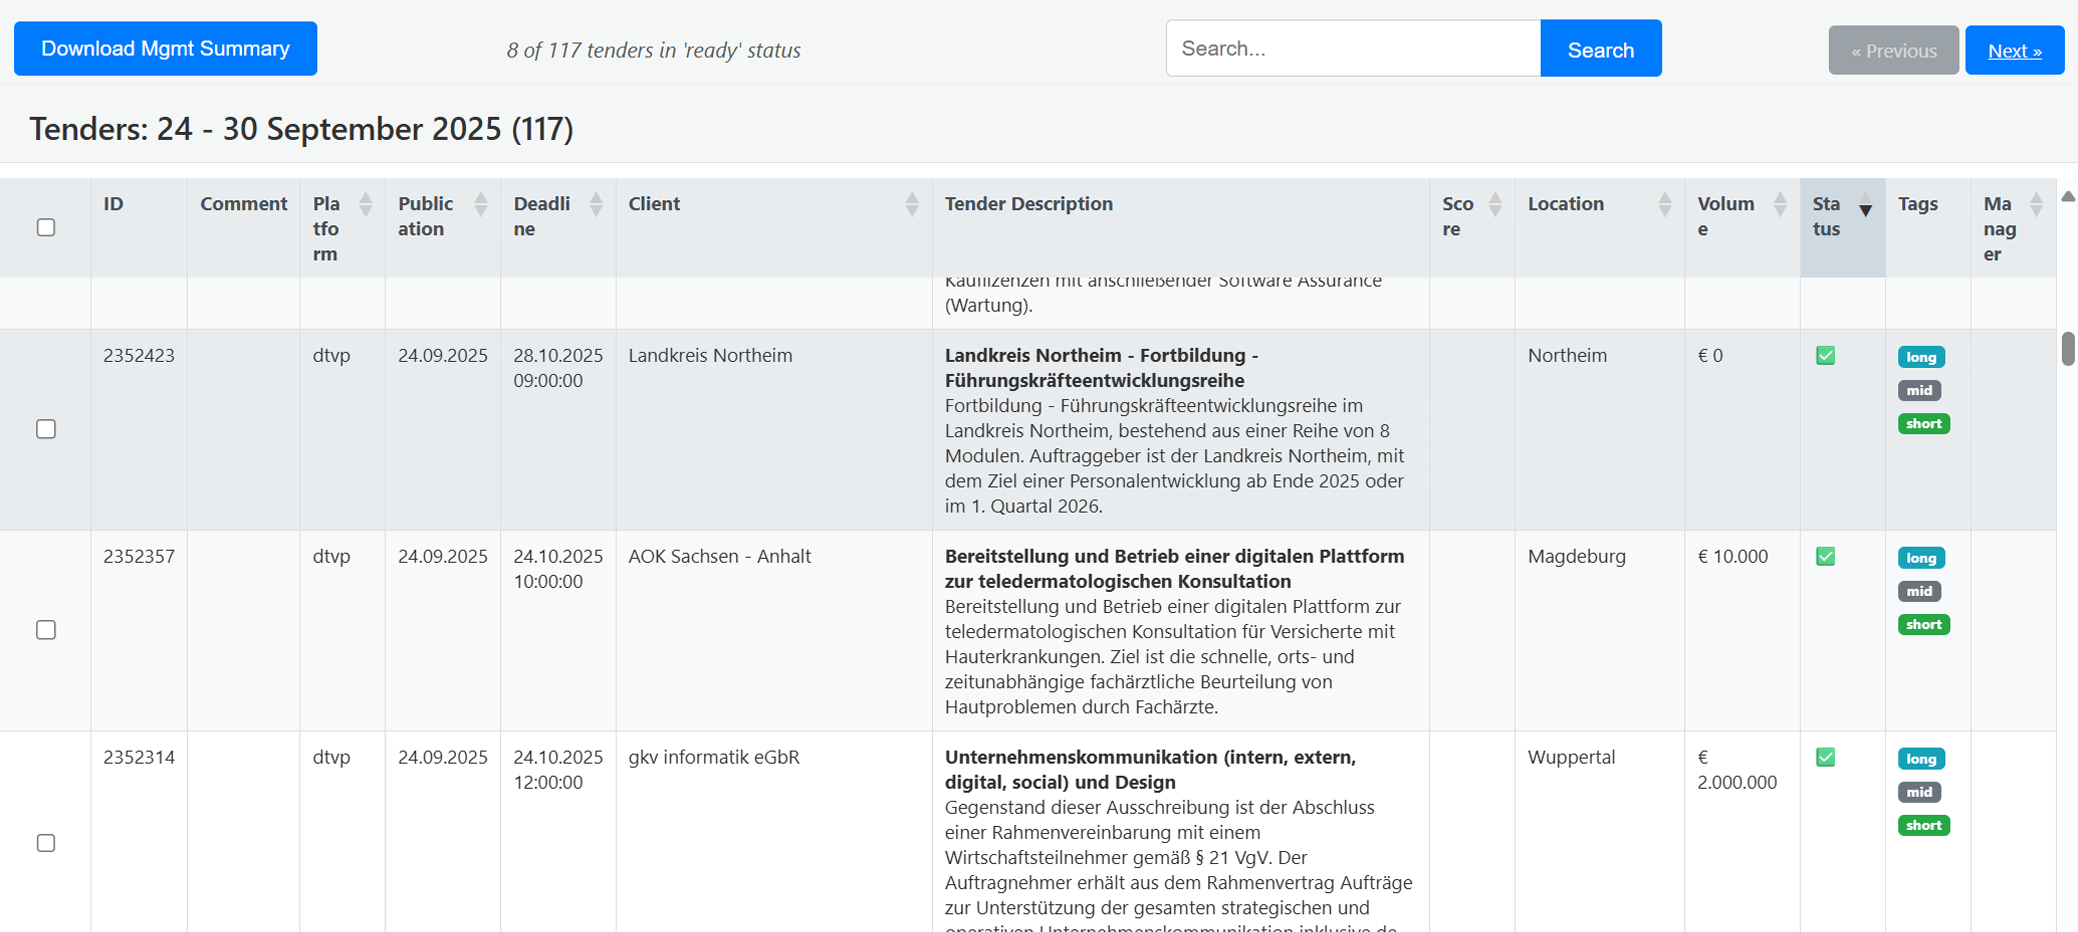The image size is (2078, 932).
Task: Click the green status checkmark for AOK Sachsen-Anhalt
Action: pyautogui.click(x=1825, y=557)
